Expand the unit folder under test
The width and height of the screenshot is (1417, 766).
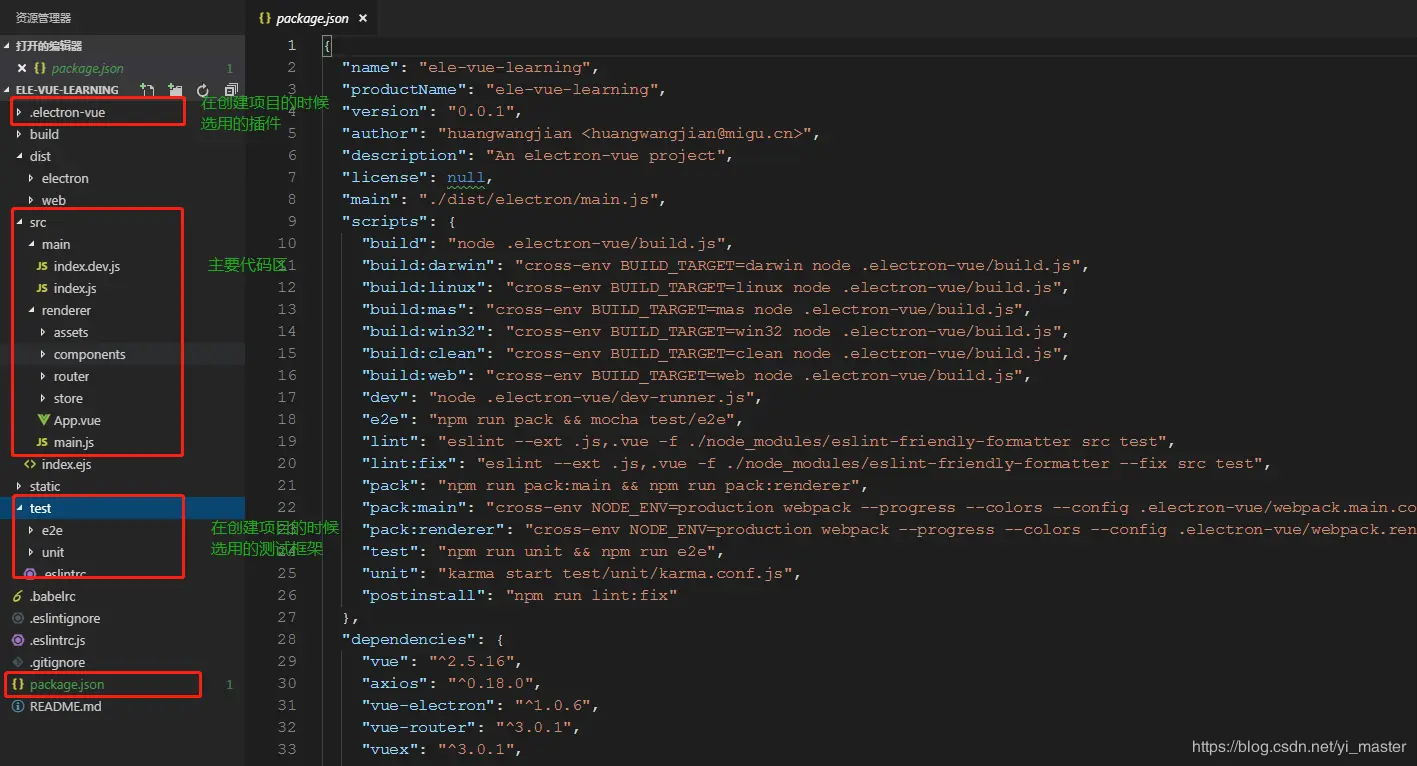tap(31, 552)
